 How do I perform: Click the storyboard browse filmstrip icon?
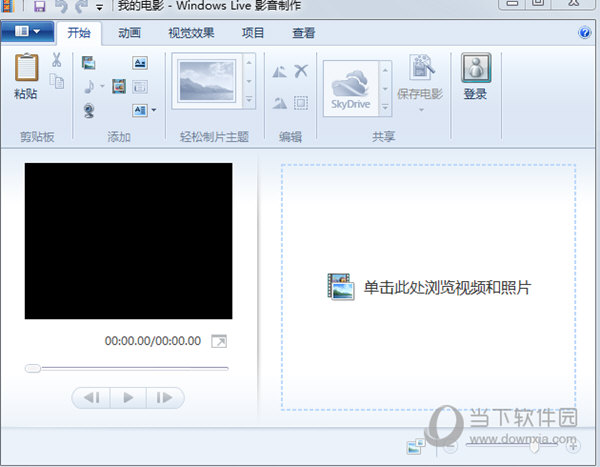pos(341,286)
